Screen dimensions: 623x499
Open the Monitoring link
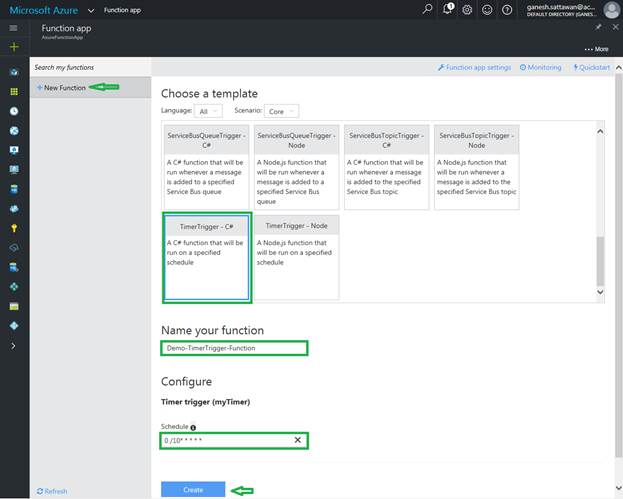[540, 67]
